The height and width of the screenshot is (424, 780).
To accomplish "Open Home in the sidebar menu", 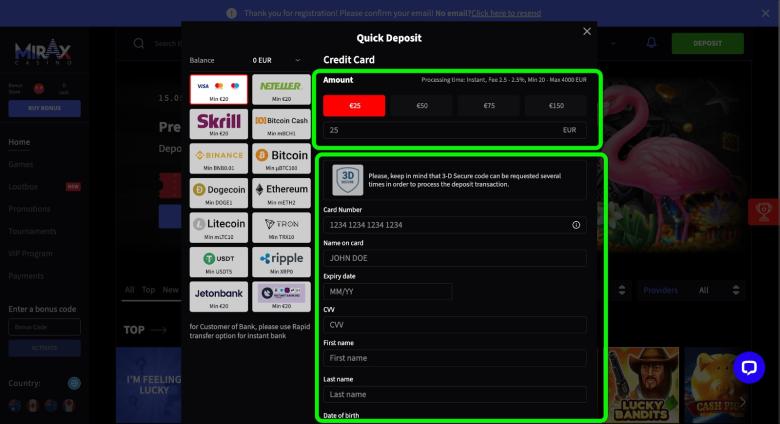I will [19, 142].
